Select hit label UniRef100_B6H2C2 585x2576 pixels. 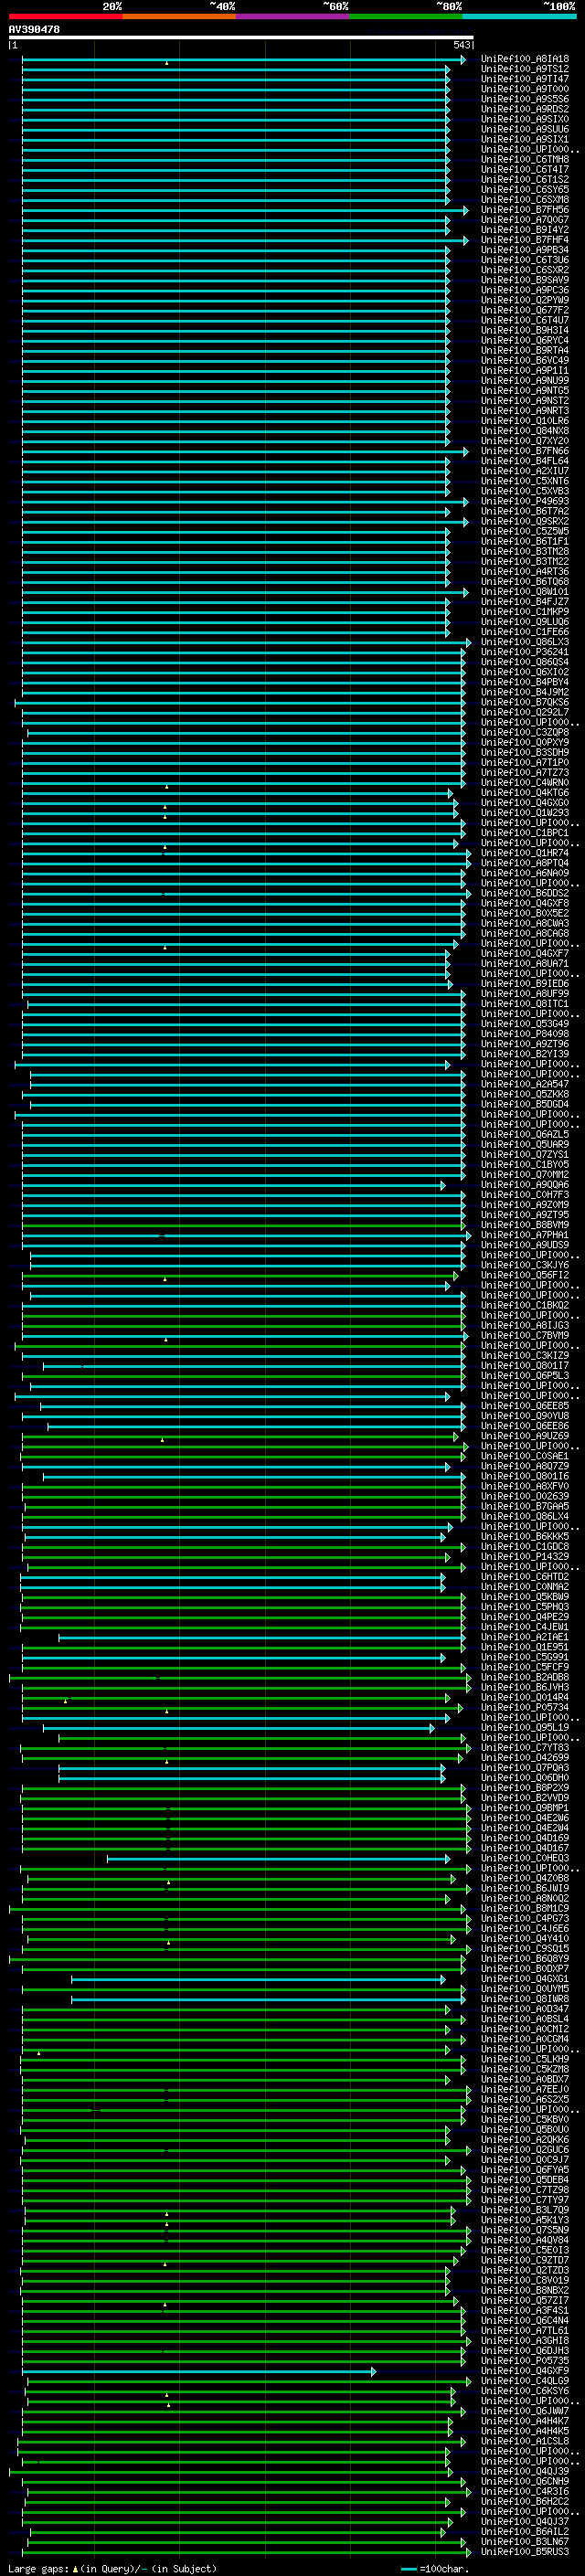(524, 2501)
